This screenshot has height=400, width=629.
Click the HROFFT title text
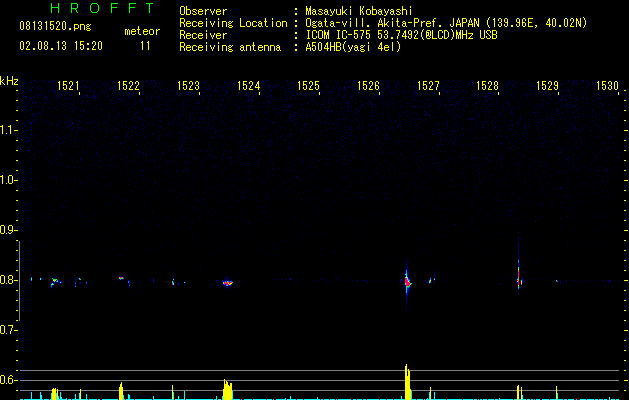coord(103,8)
